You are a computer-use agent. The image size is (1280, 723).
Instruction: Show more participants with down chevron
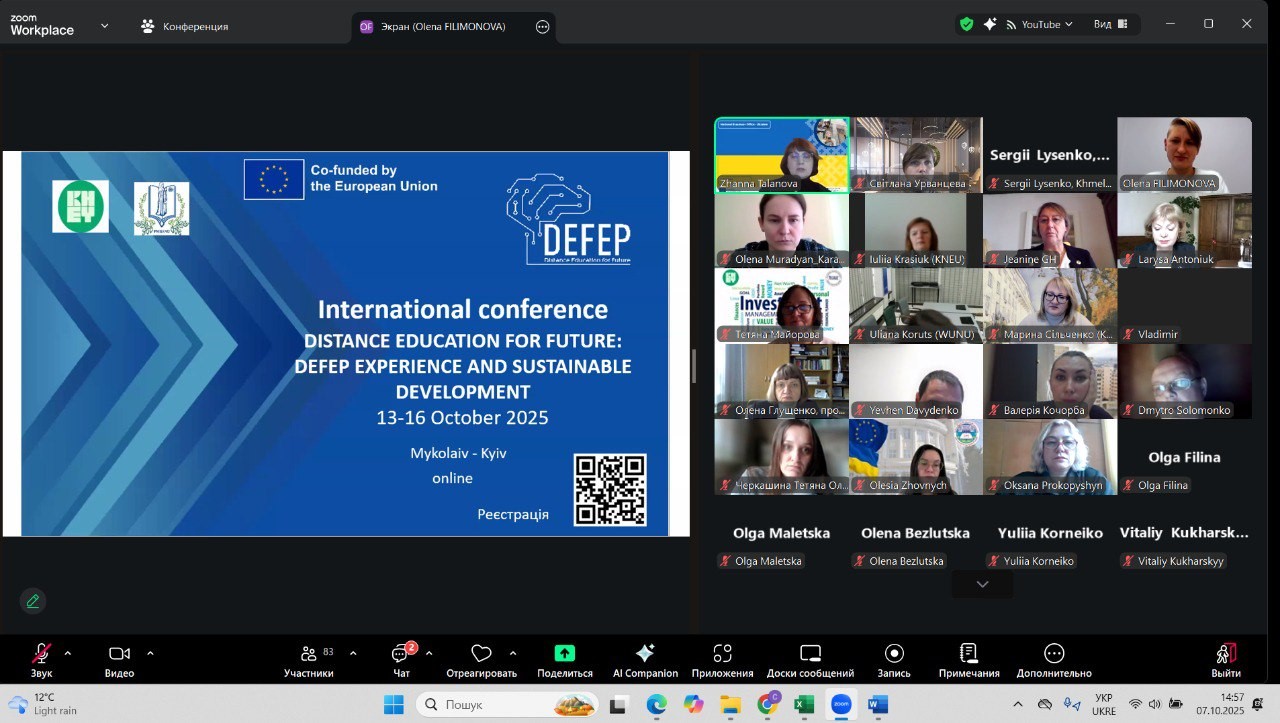pyautogui.click(x=982, y=584)
